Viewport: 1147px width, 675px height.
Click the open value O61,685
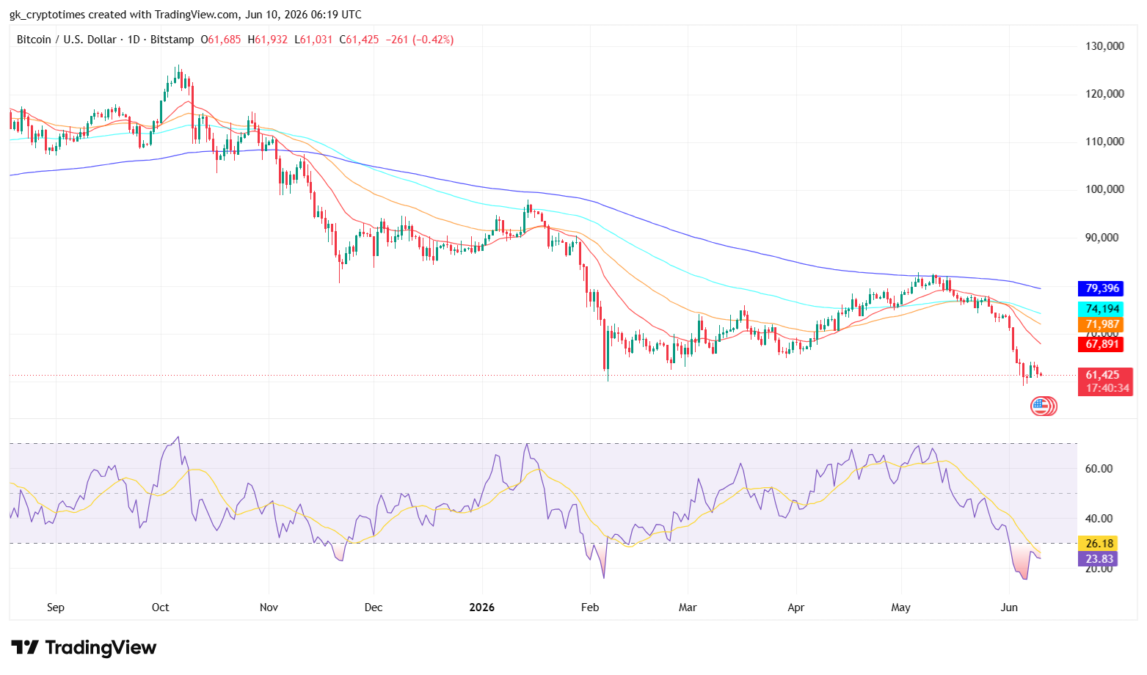(x=220, y=39)
